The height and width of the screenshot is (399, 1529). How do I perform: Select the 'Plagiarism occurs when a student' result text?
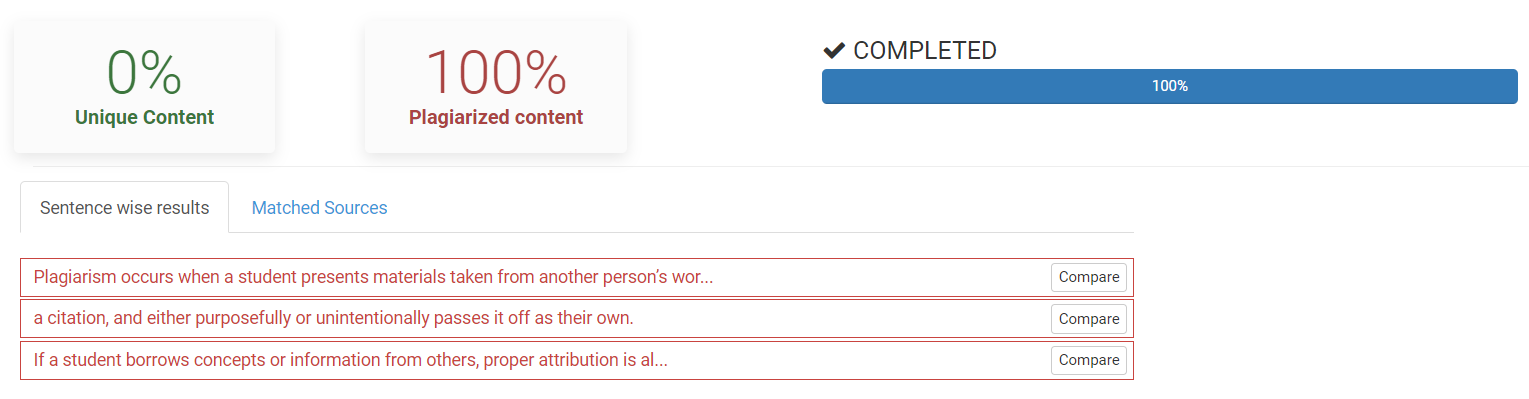click(373, 277)
